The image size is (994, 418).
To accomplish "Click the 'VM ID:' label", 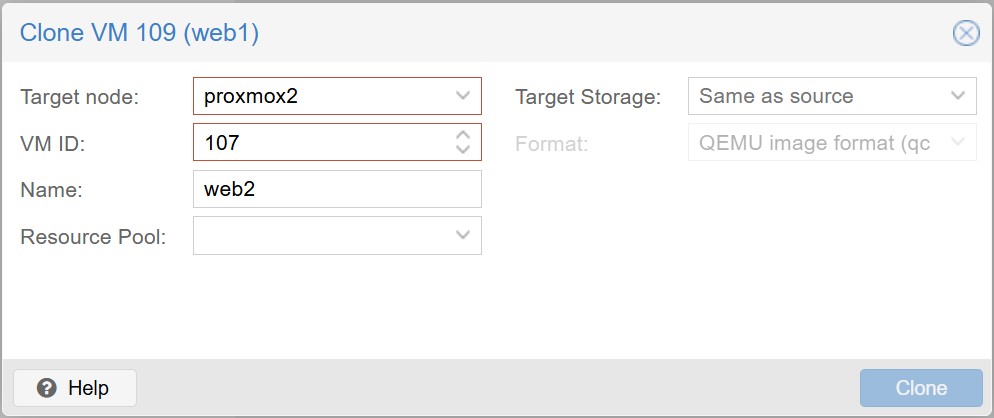I will coord(53,143).
